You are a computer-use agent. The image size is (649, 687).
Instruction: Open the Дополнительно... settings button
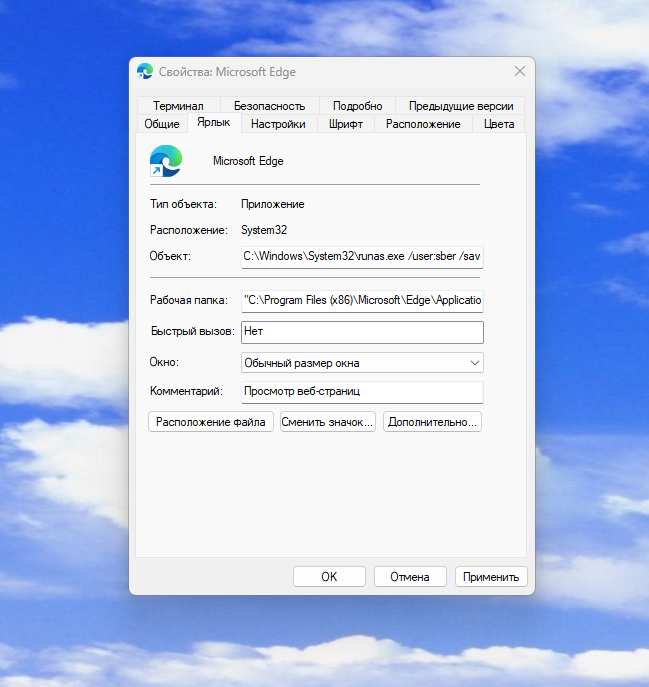(432, 422)
